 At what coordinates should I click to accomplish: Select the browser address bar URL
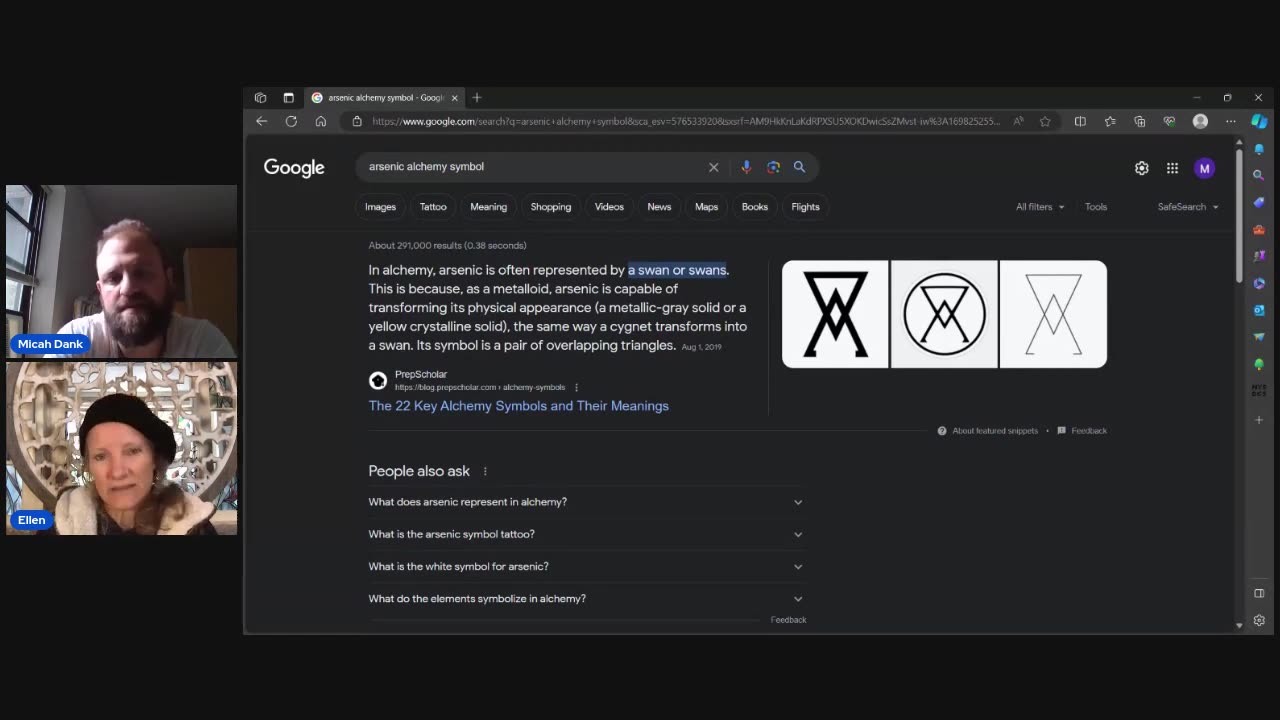click(685, 121)
